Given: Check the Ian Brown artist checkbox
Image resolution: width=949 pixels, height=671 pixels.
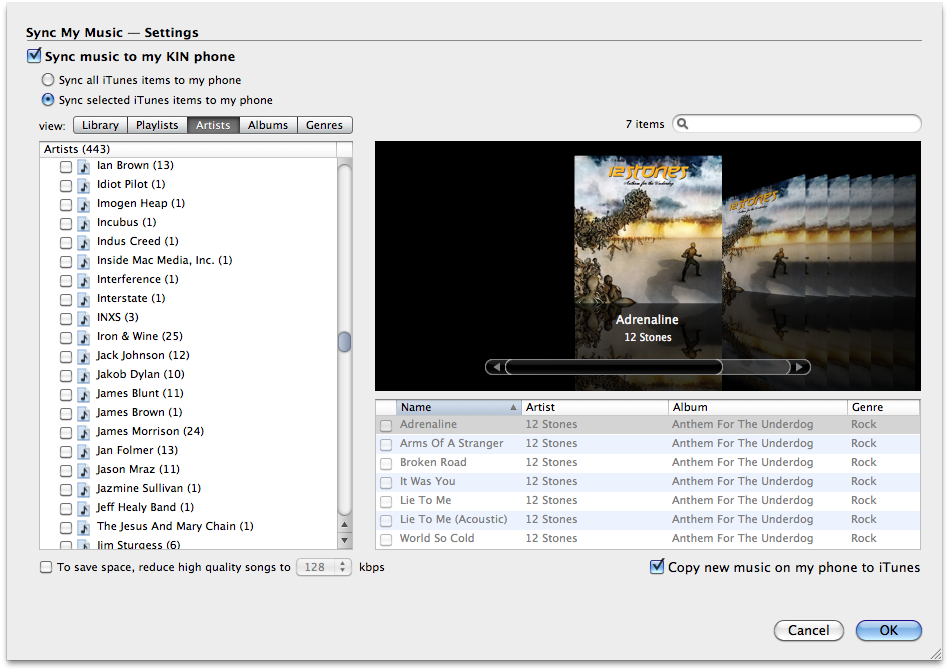Looking at the screenshot, I should tap(66, 166).
